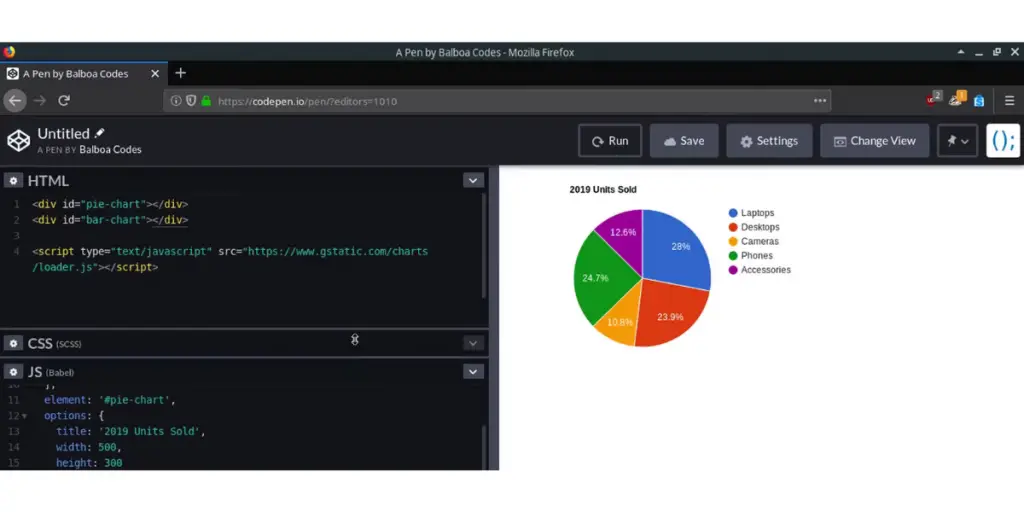Reload the page with refresh icon
The width and height of the screenshot is (1024, 512).
[x=64, y=101]
